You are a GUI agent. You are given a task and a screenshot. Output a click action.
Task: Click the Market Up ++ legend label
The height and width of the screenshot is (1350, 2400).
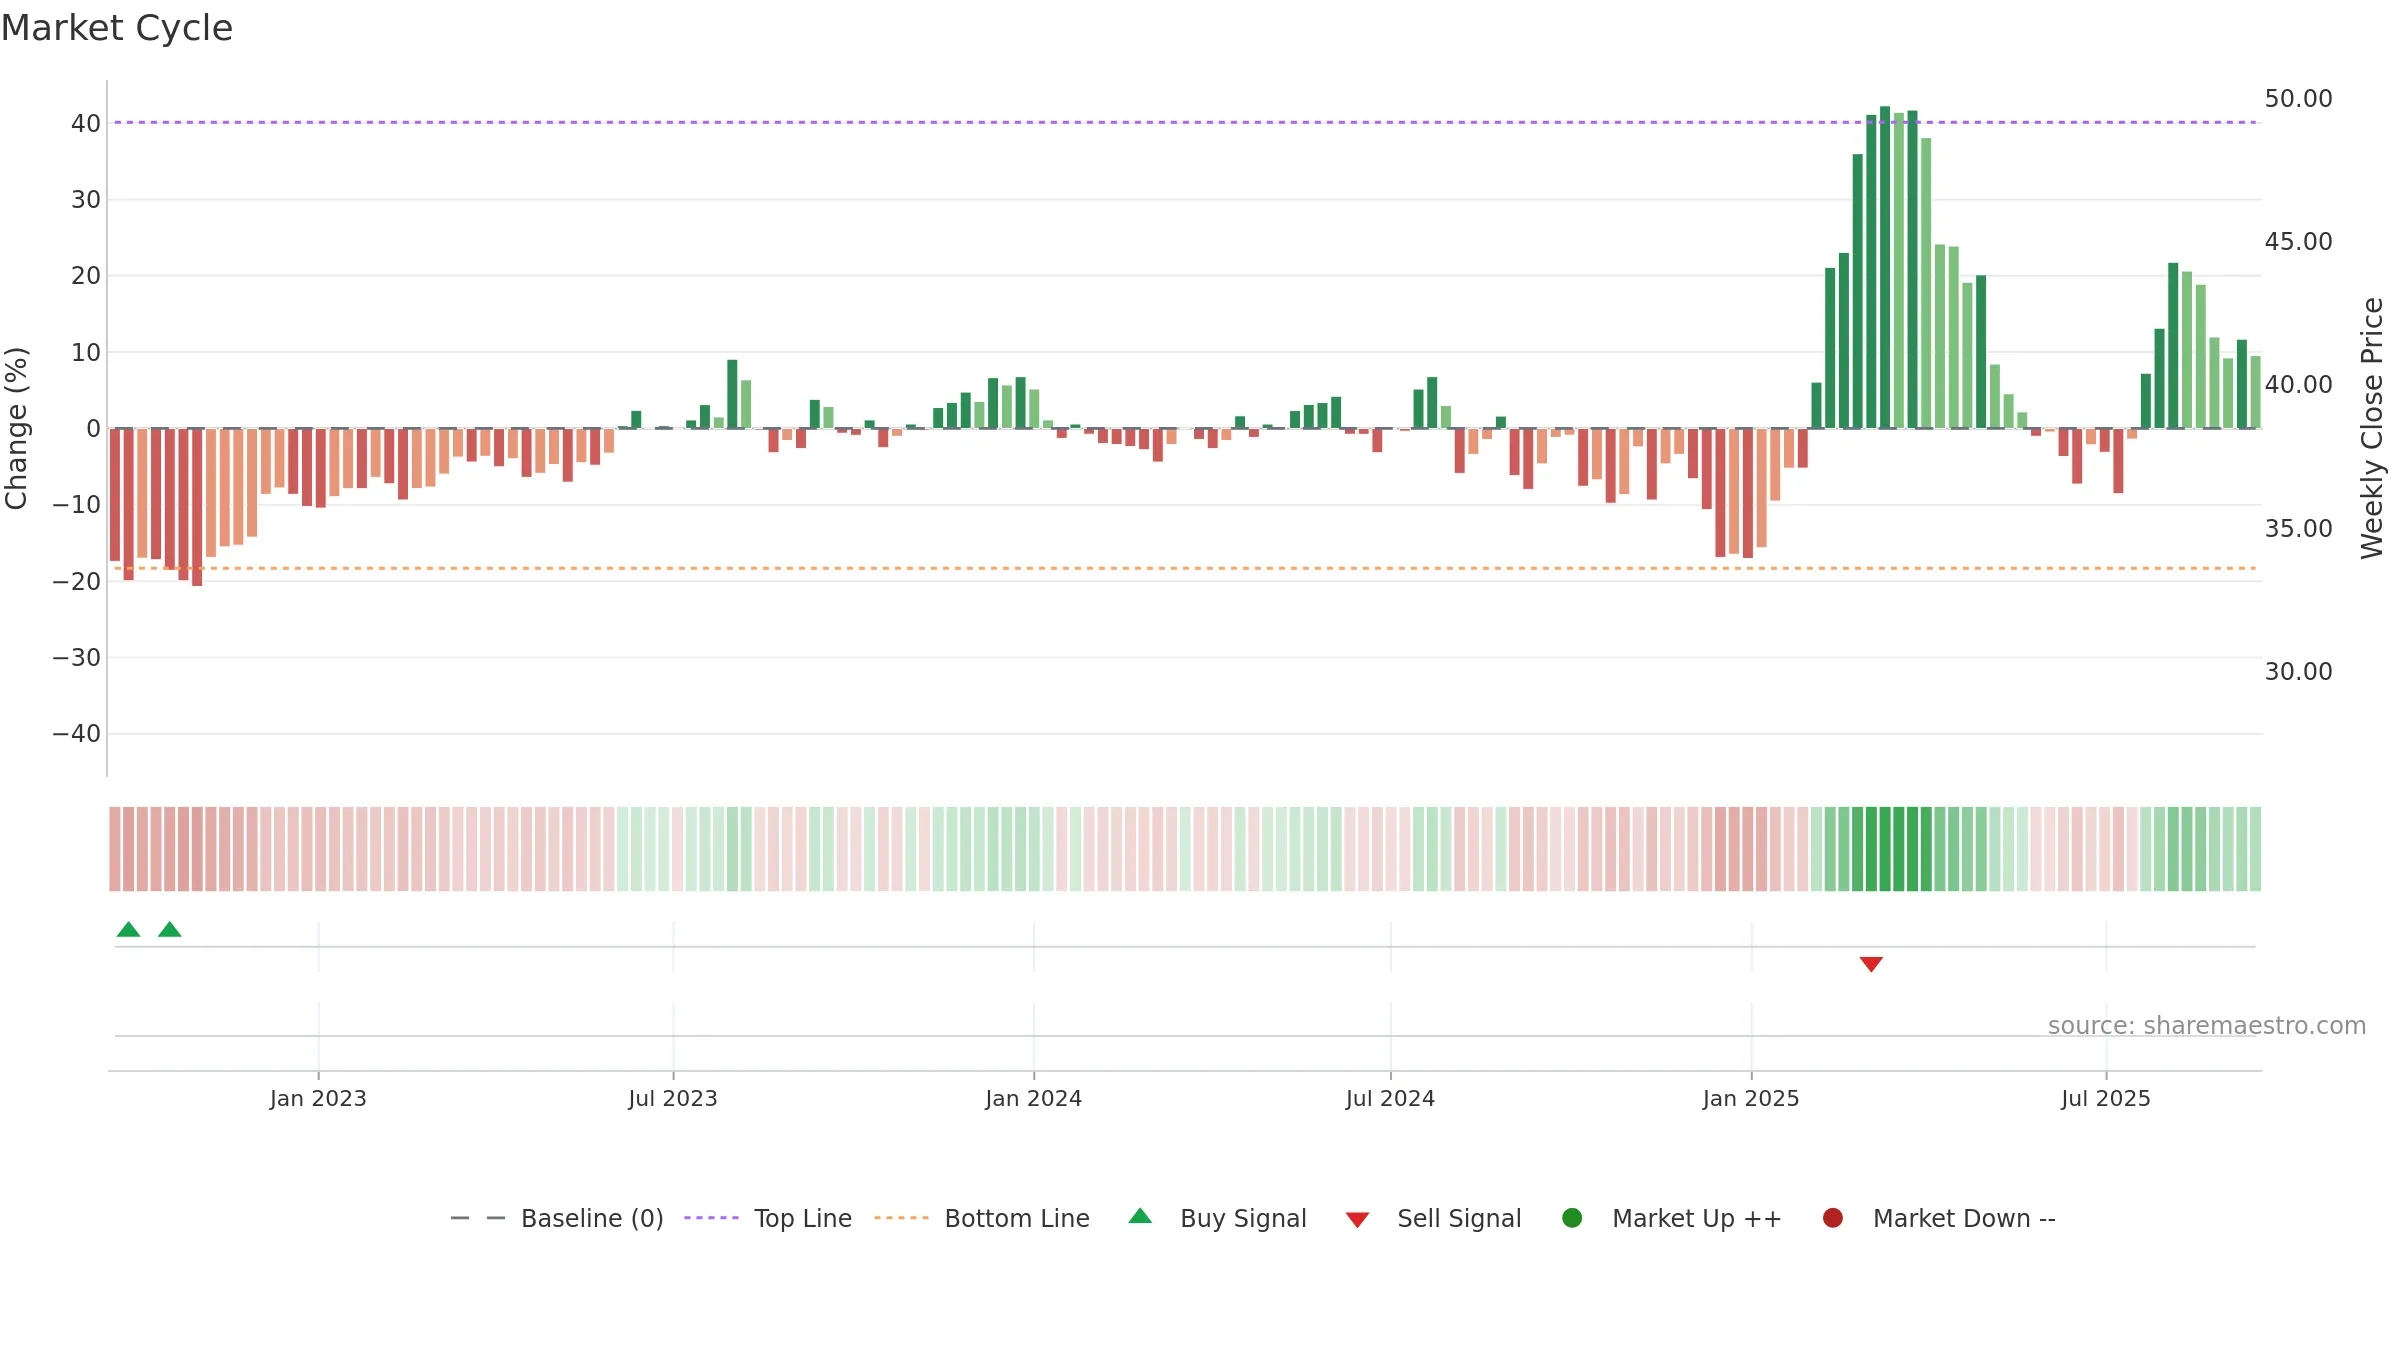click(x=1697, y=1218)
